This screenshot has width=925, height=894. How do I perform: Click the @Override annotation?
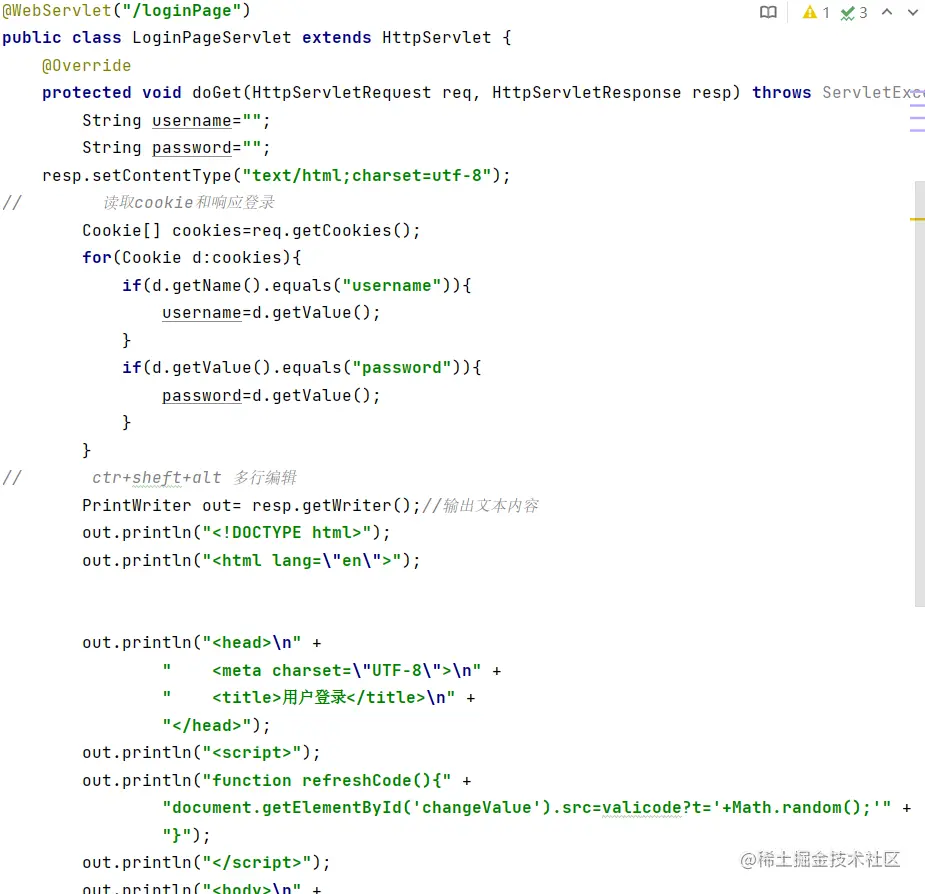point(86,66)
